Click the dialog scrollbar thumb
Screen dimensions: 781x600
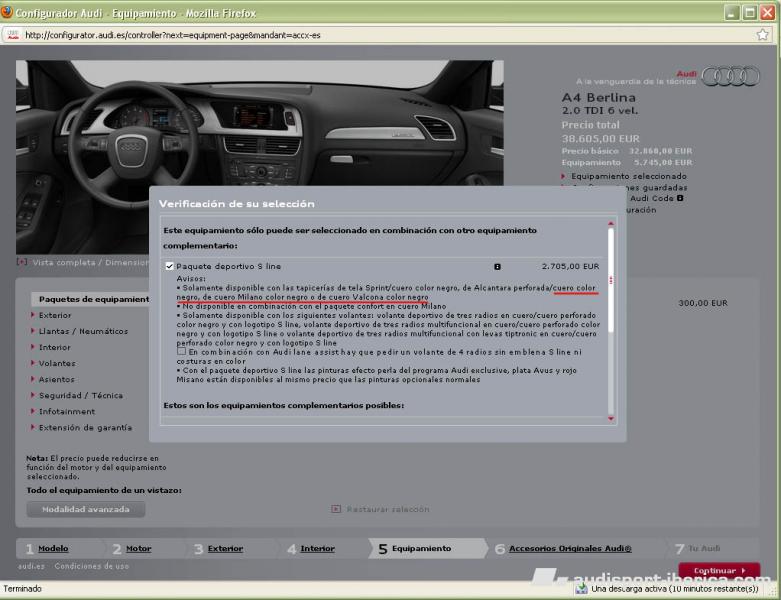(611, 280)
